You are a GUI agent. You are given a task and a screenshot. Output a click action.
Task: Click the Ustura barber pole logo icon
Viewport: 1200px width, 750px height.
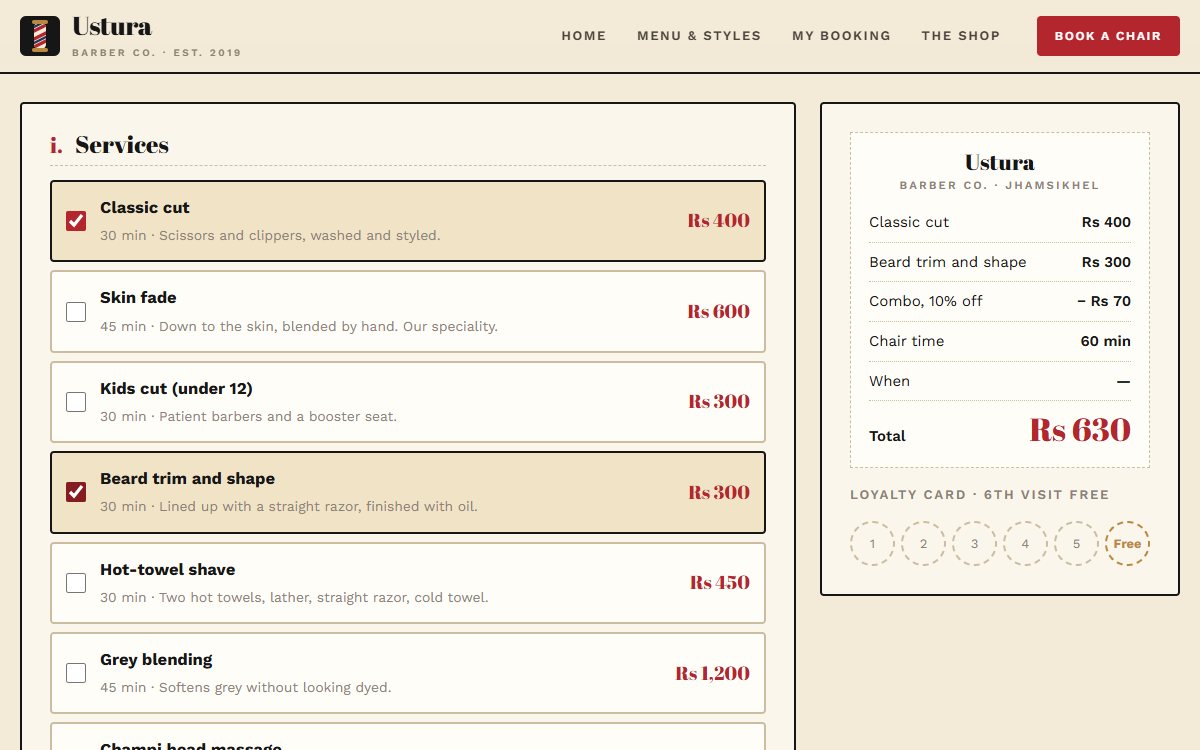point(40,36)
